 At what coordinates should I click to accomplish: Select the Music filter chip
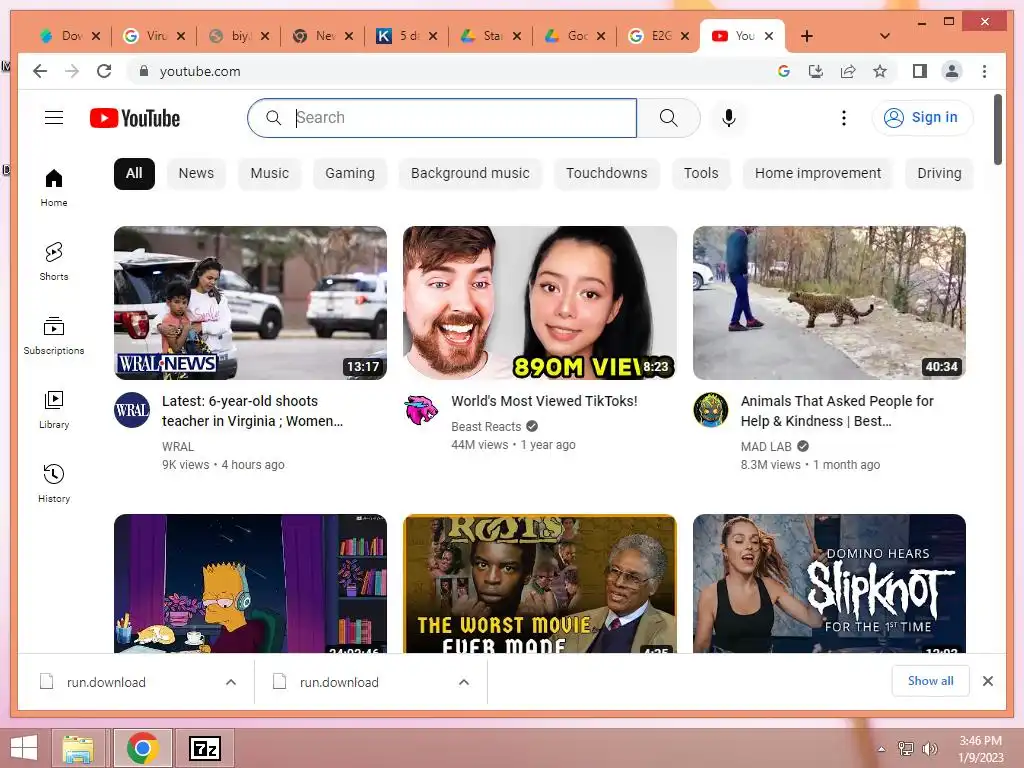269,174
